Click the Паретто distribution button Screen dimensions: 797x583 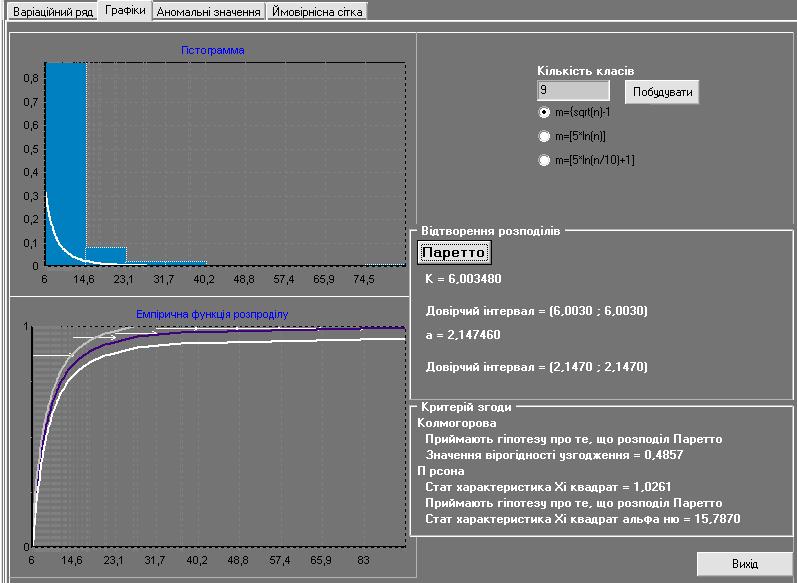coord(454,253)
